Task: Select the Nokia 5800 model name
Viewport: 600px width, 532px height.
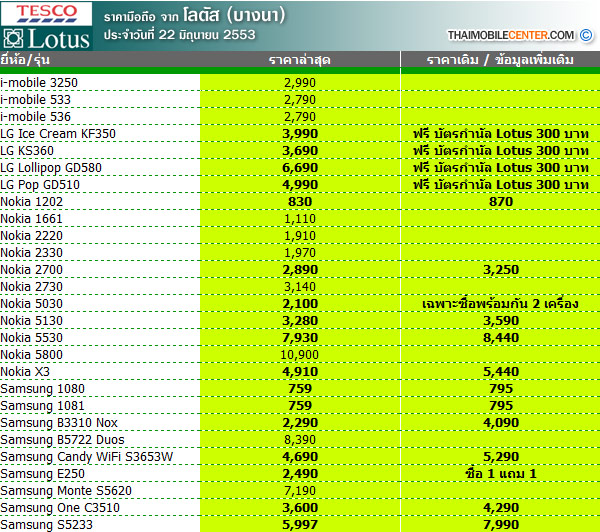Action: (31, 354)
